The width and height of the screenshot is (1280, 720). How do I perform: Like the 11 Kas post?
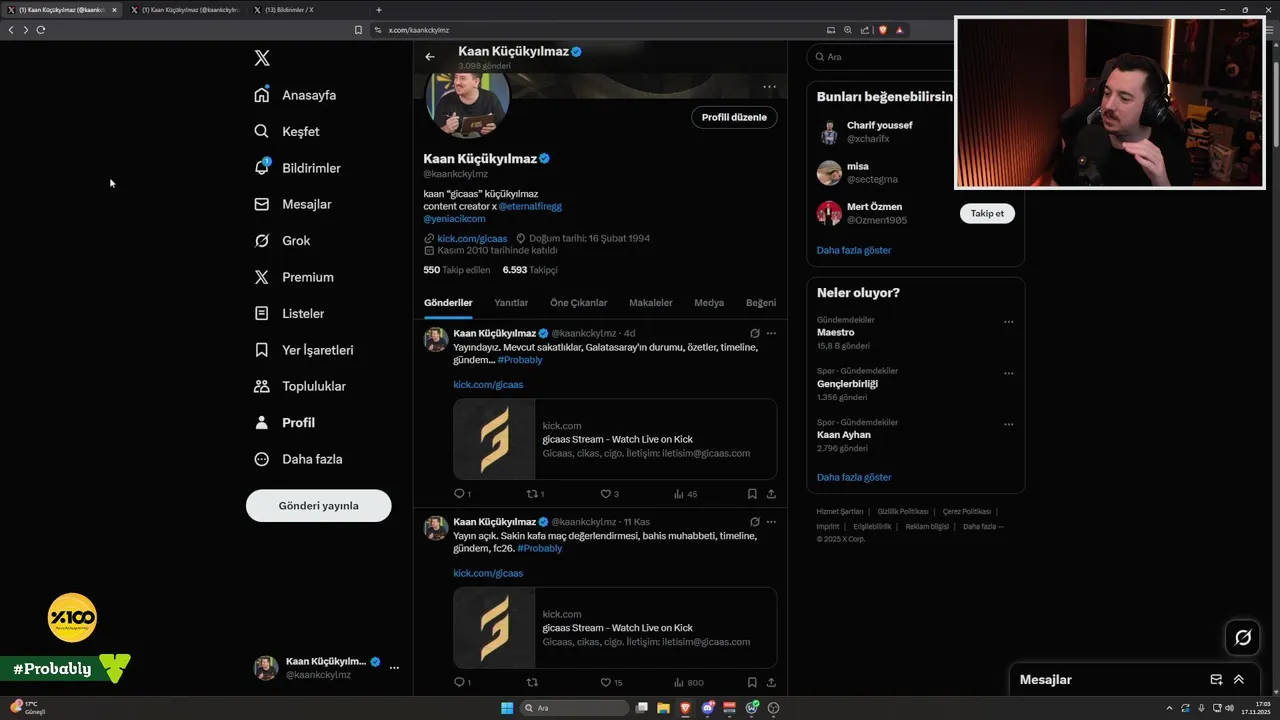[611, 683]
